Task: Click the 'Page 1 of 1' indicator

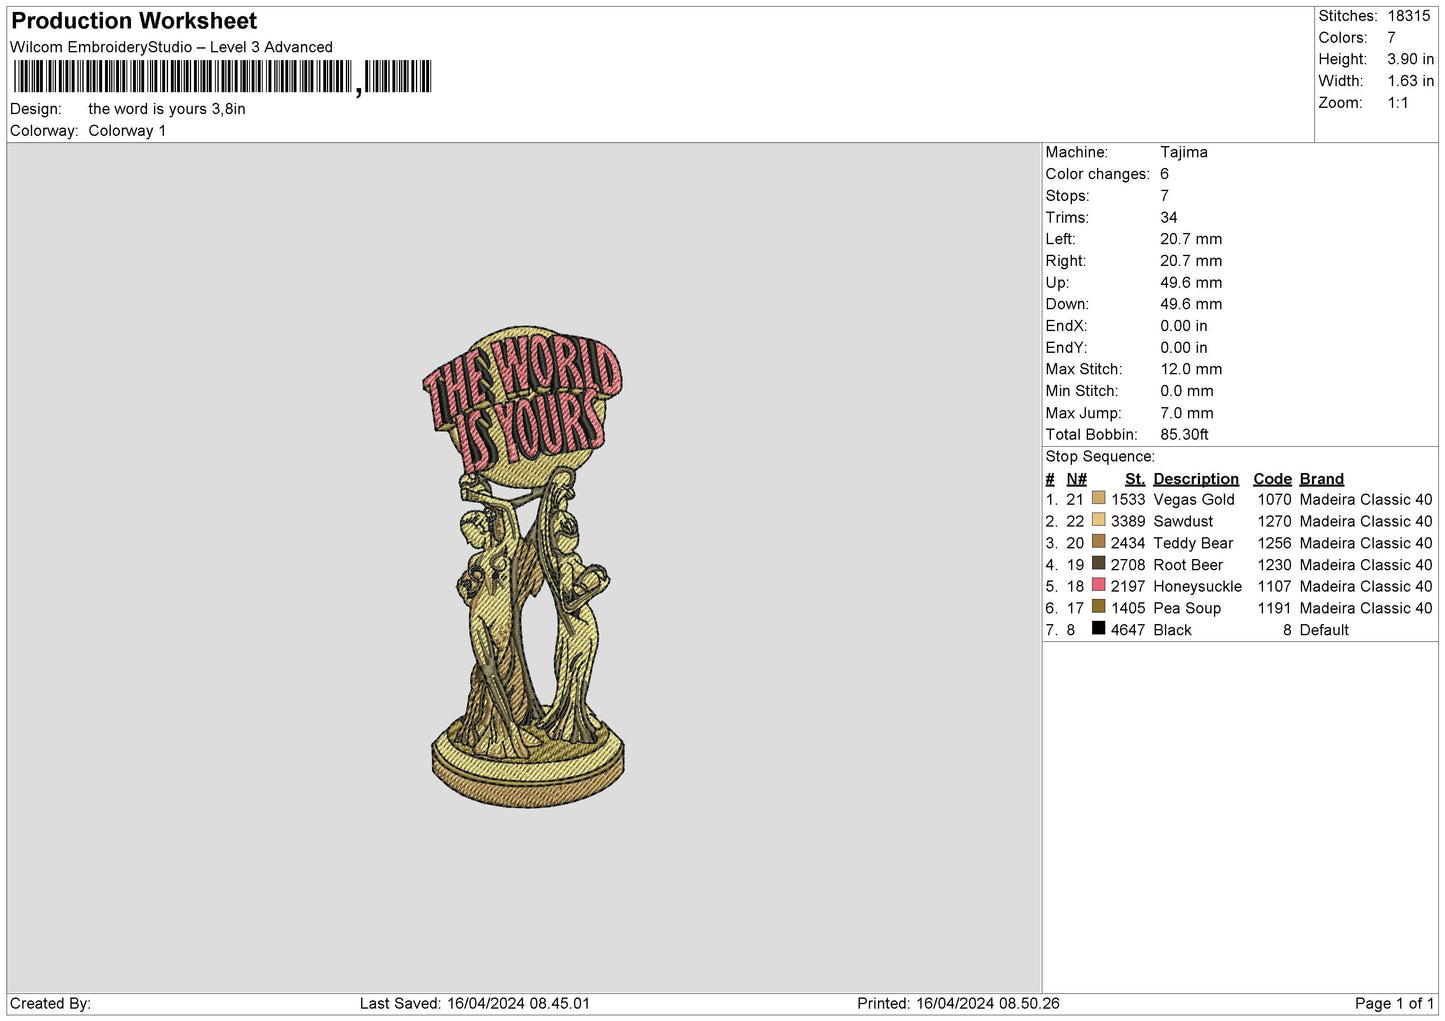Action: [x=1394, y=1004]
